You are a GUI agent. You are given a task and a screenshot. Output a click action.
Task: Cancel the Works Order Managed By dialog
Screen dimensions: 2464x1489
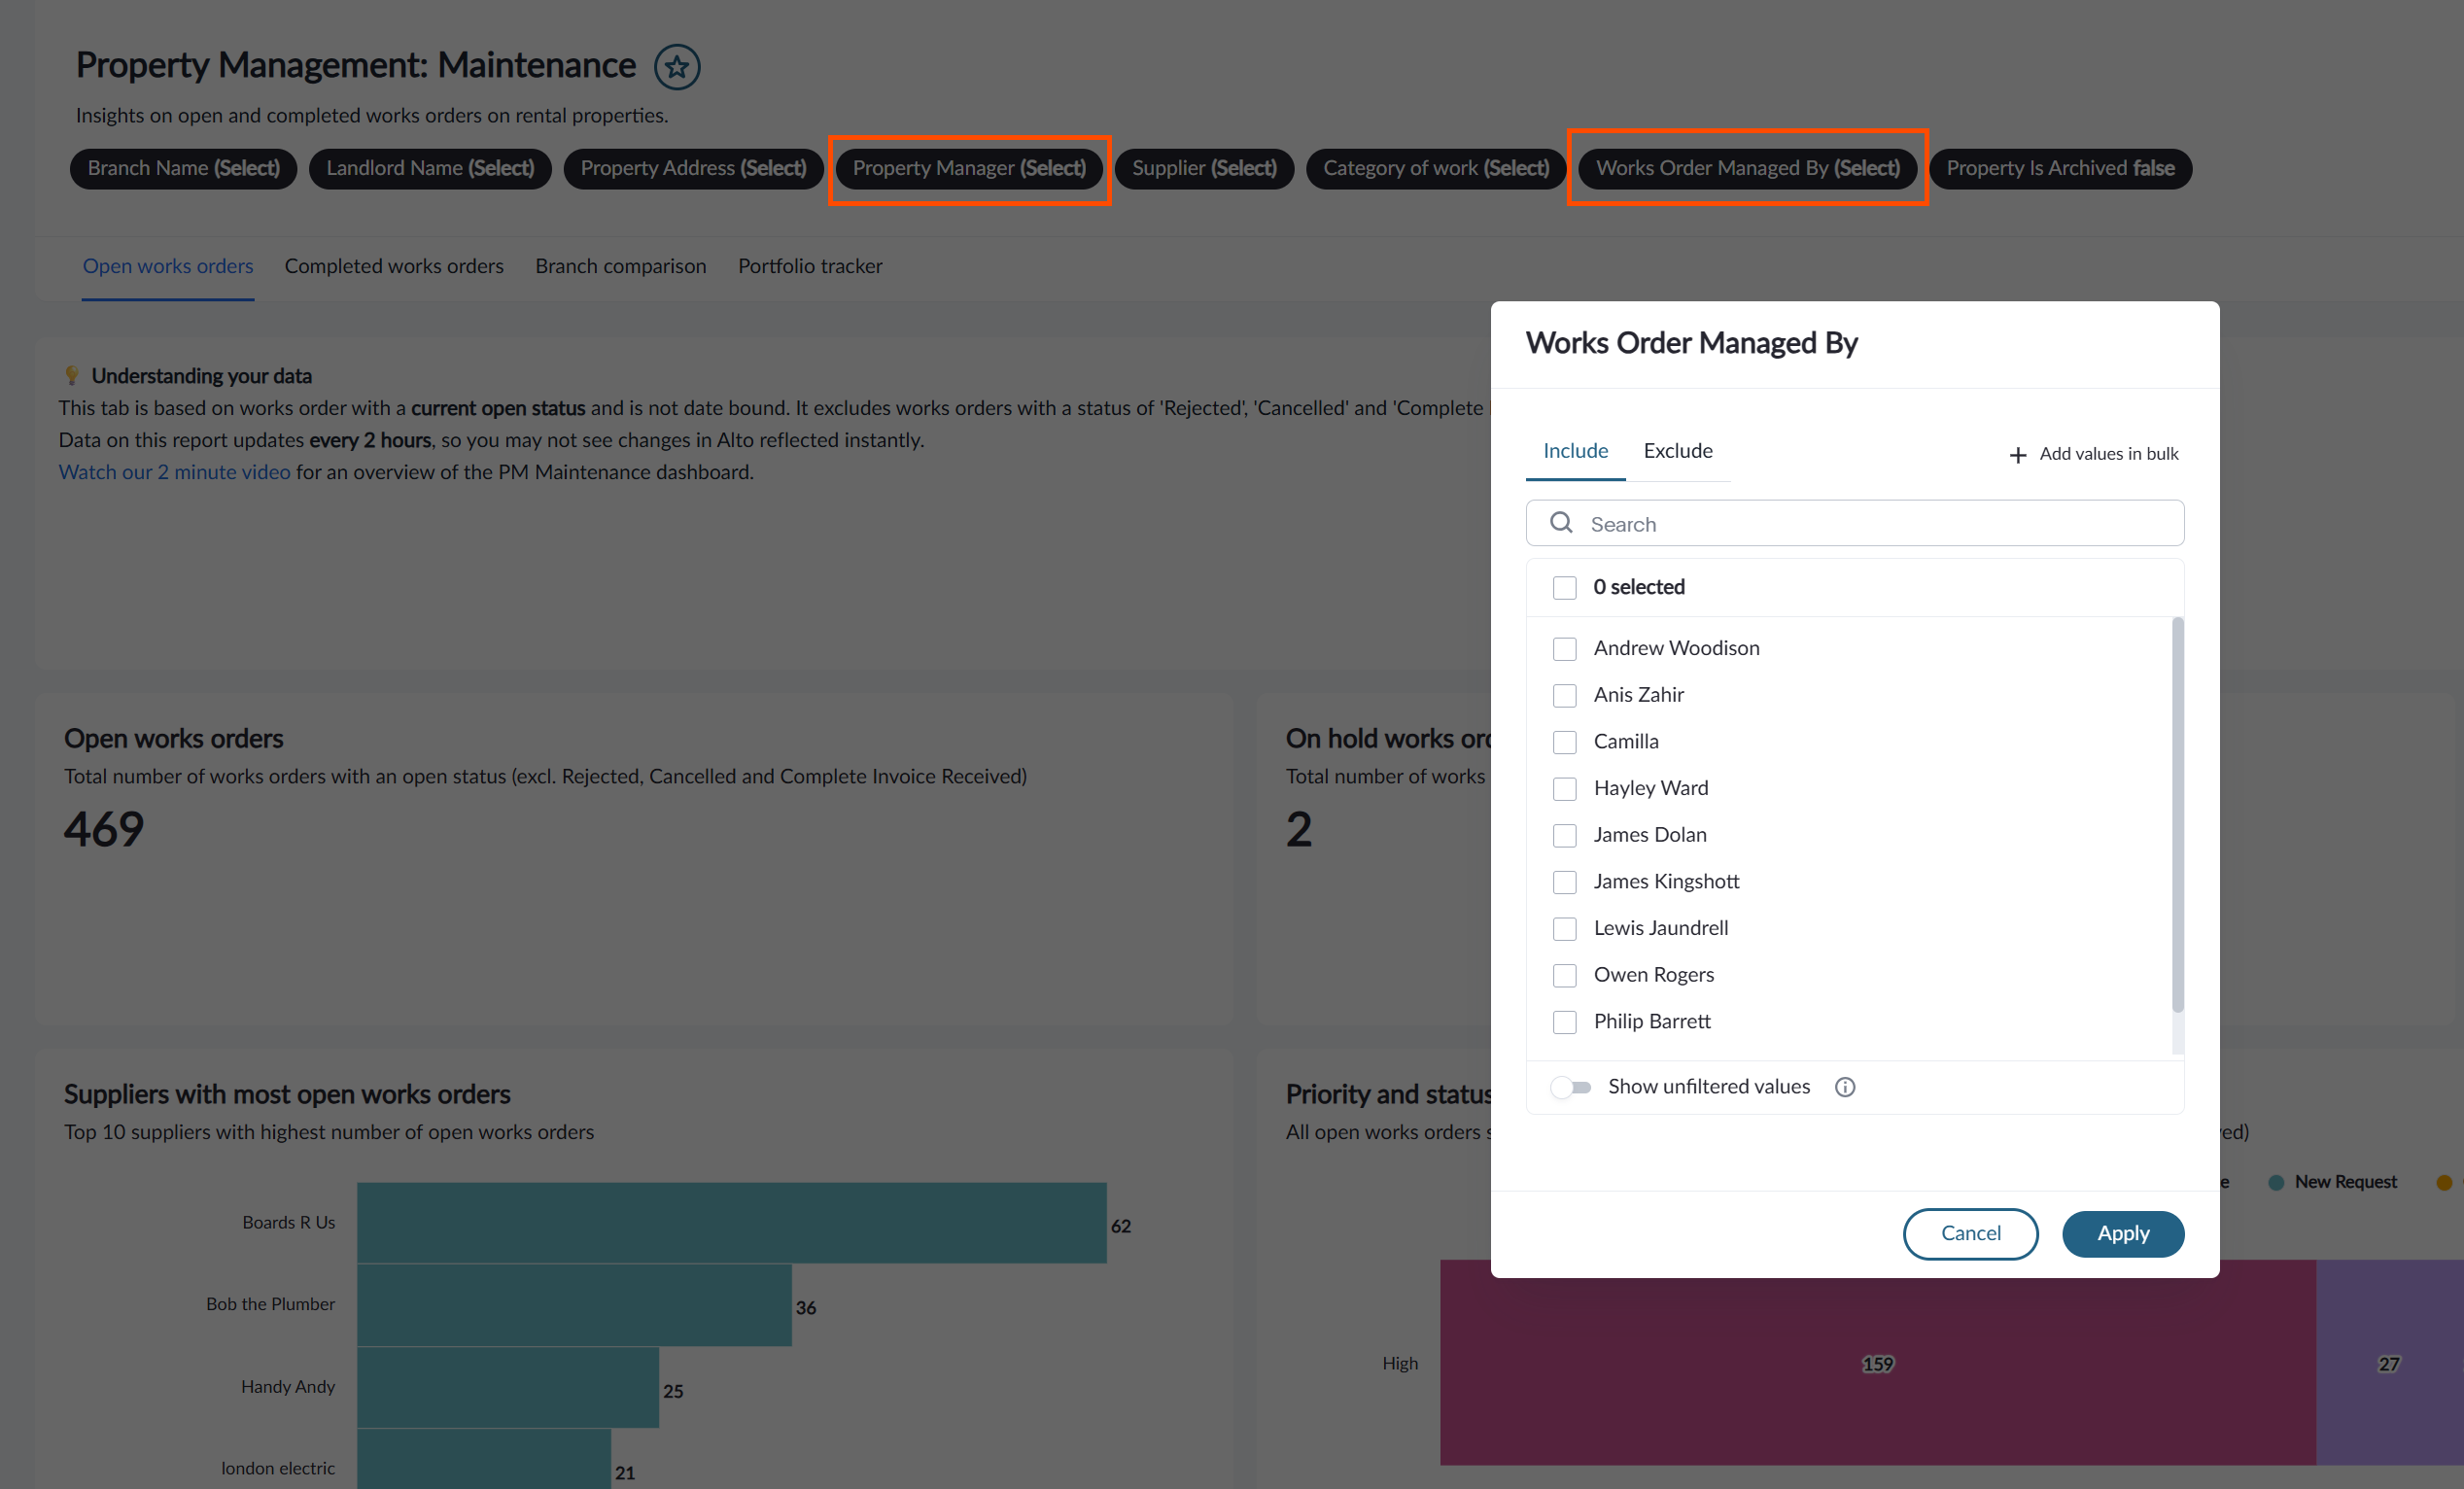[1970, 1234]
